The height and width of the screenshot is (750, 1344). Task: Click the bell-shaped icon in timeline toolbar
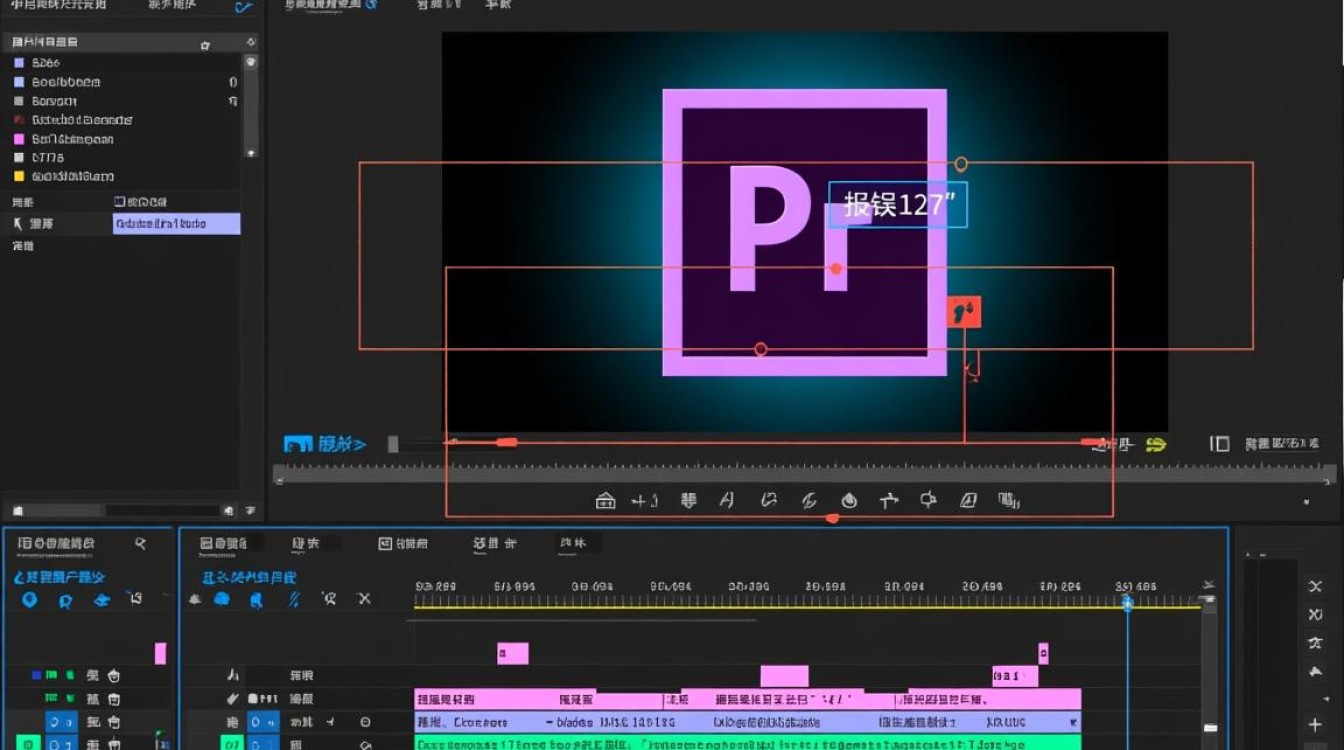pos(195,599)
